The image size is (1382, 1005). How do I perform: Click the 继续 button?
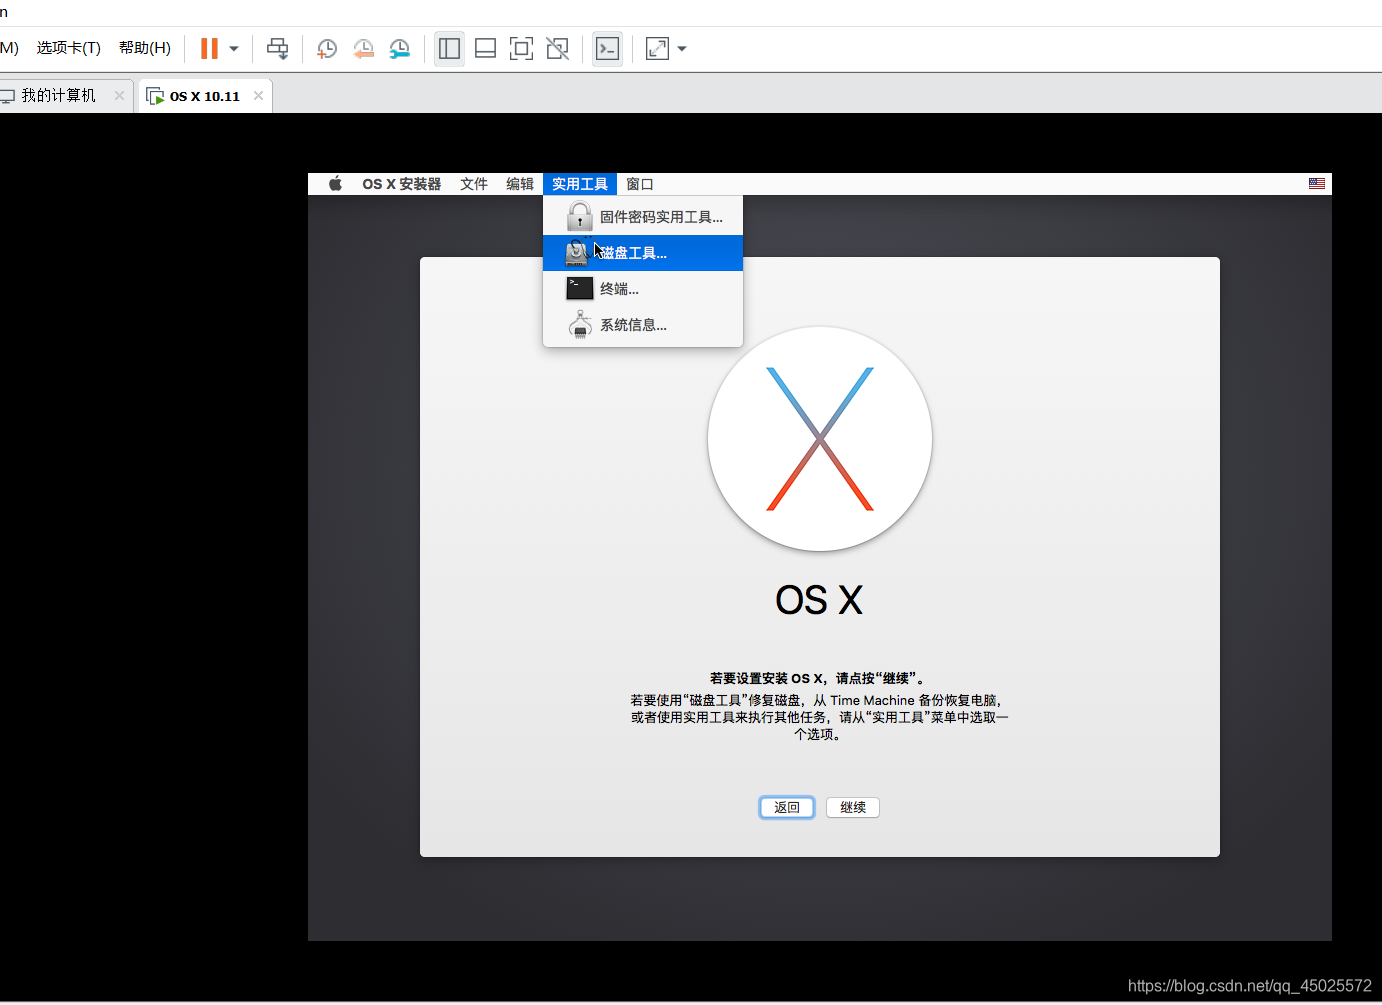[853, 807]
